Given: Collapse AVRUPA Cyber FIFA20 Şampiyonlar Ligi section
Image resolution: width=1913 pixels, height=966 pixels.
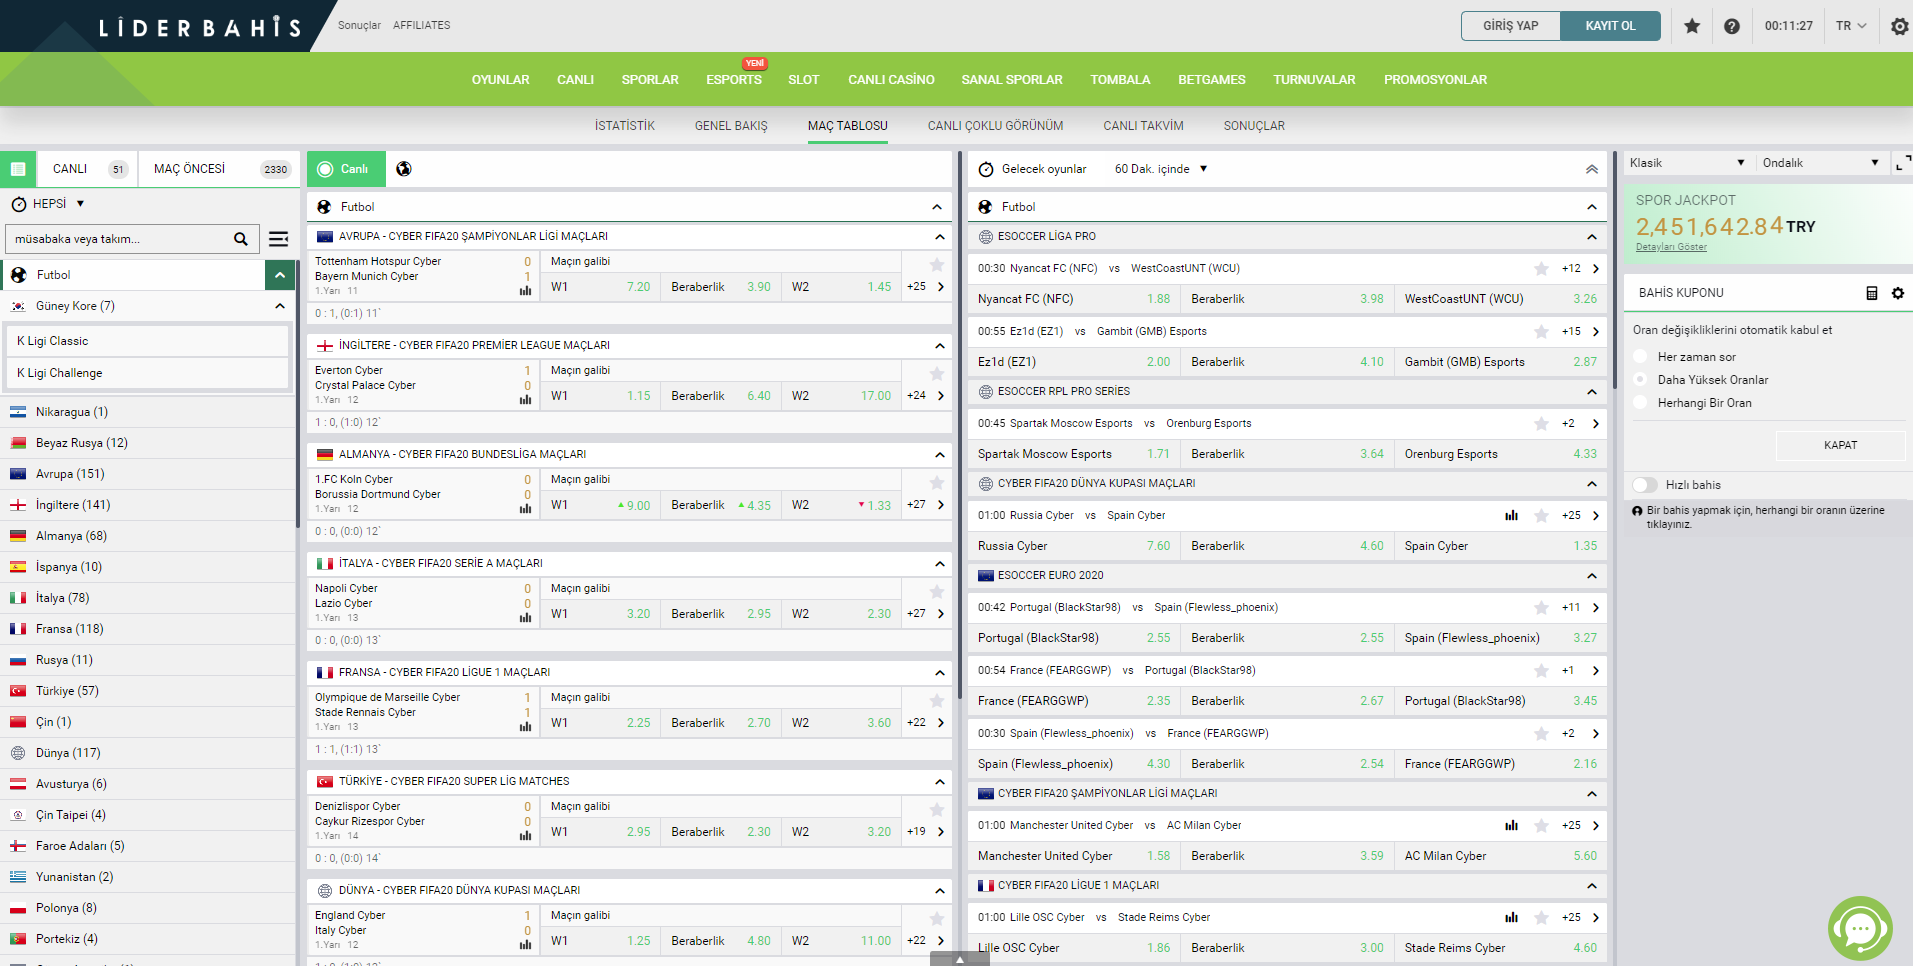Looking at the screenshot, I should coord(940,237).
